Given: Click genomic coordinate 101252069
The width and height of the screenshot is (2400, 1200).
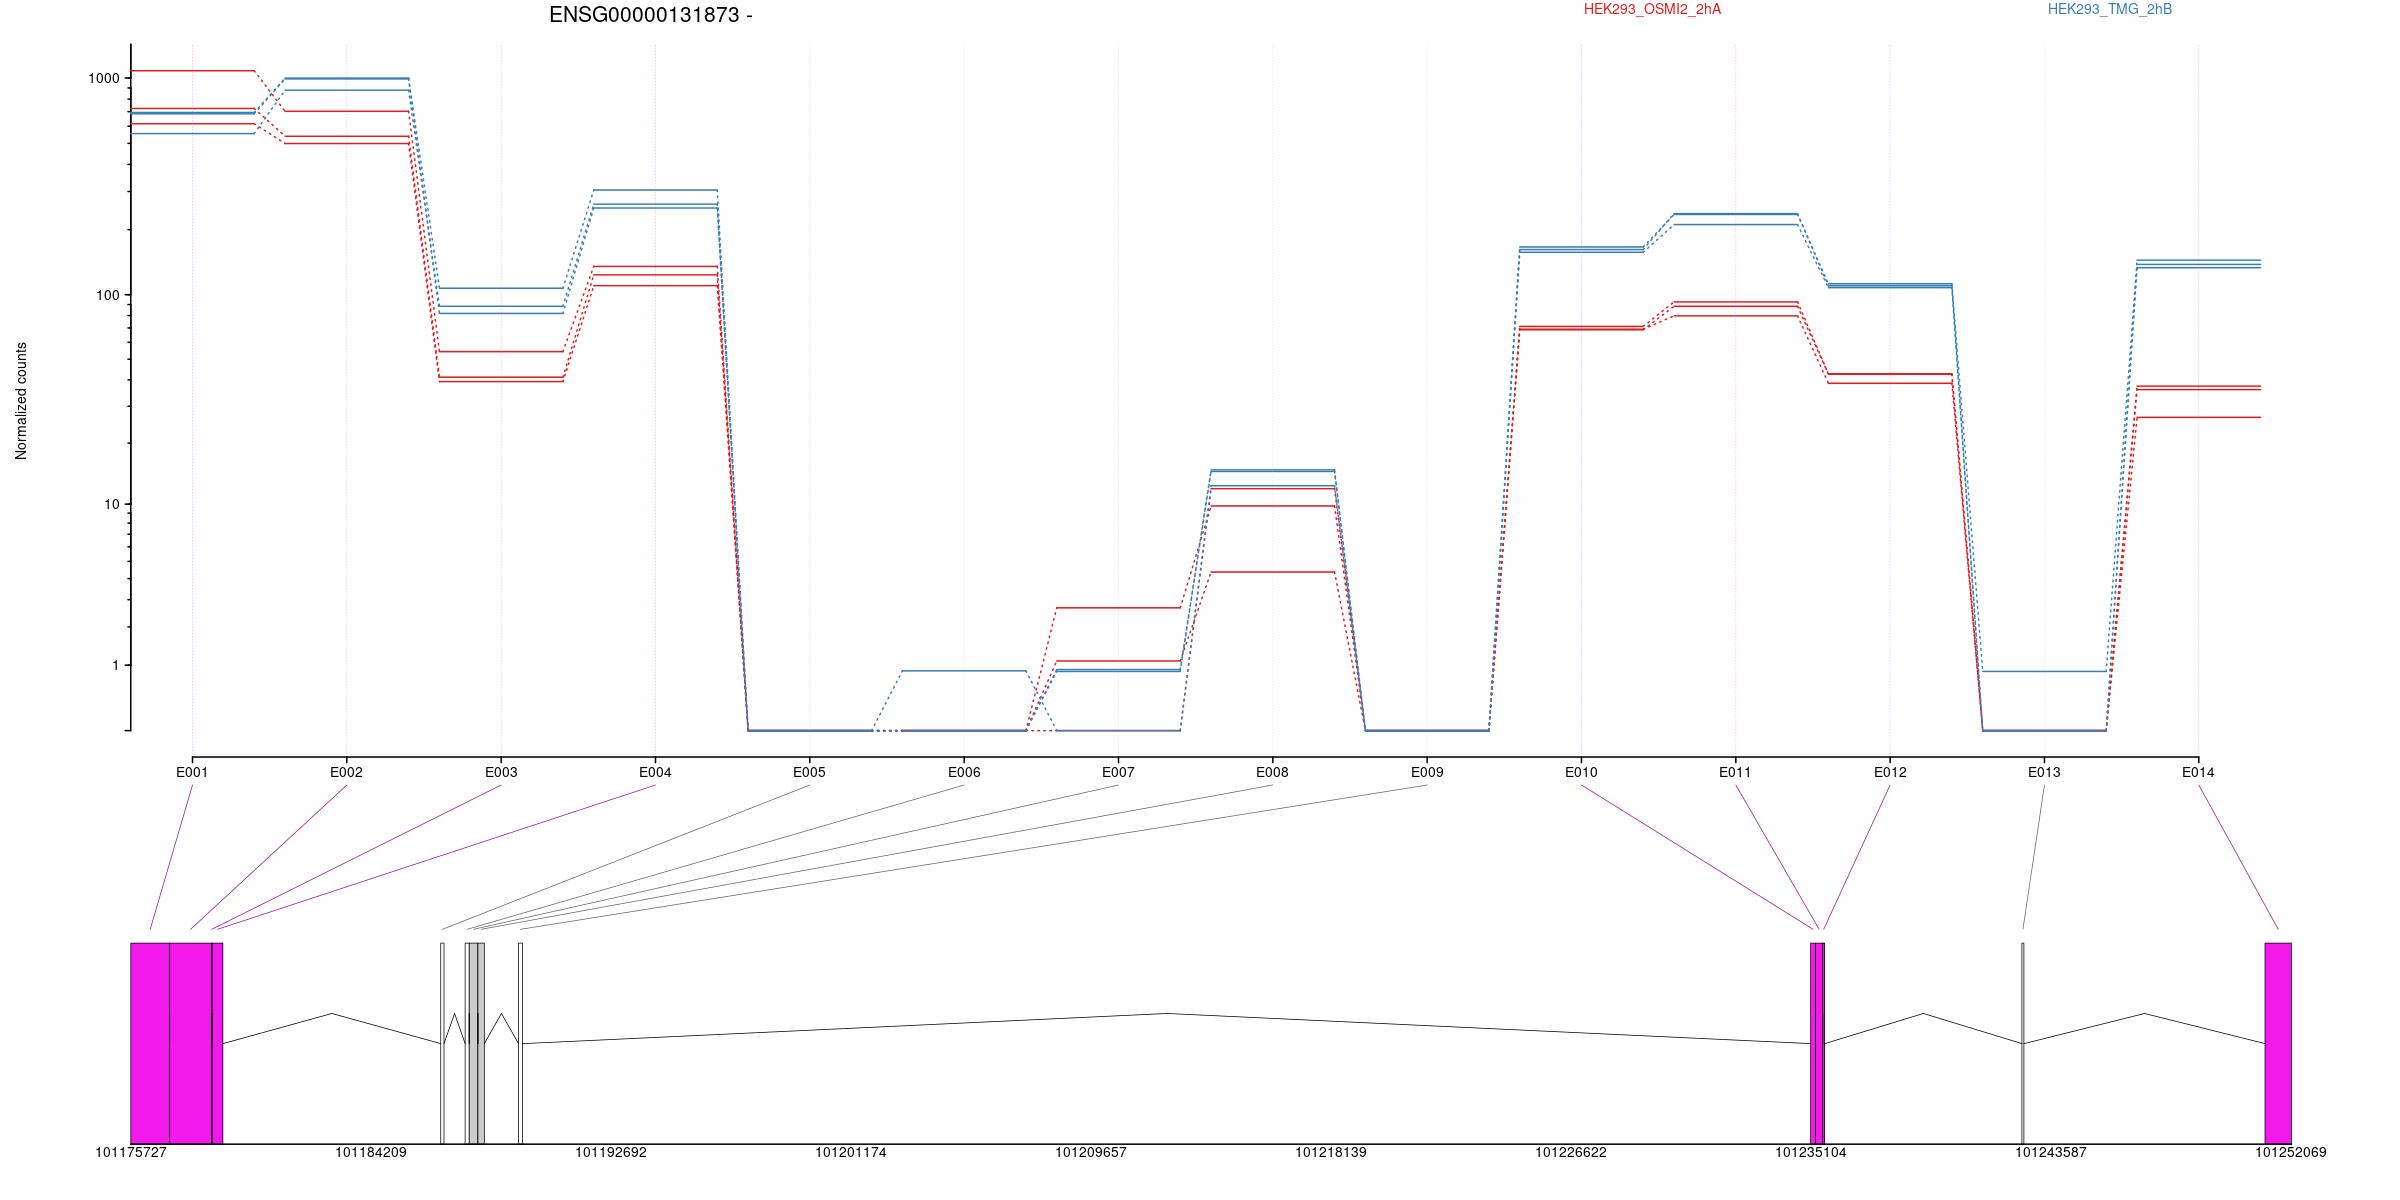Looking at the screenshot, I should click(x=2291, y=1152).
